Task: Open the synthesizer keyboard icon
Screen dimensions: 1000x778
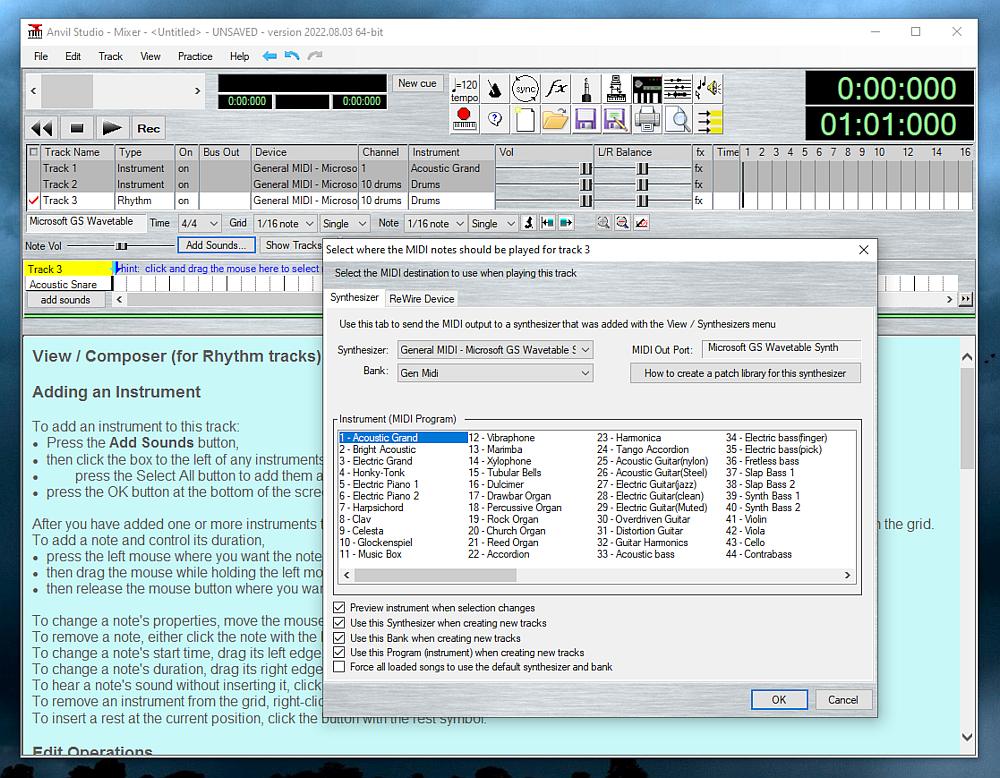Action: coord(647,89)
